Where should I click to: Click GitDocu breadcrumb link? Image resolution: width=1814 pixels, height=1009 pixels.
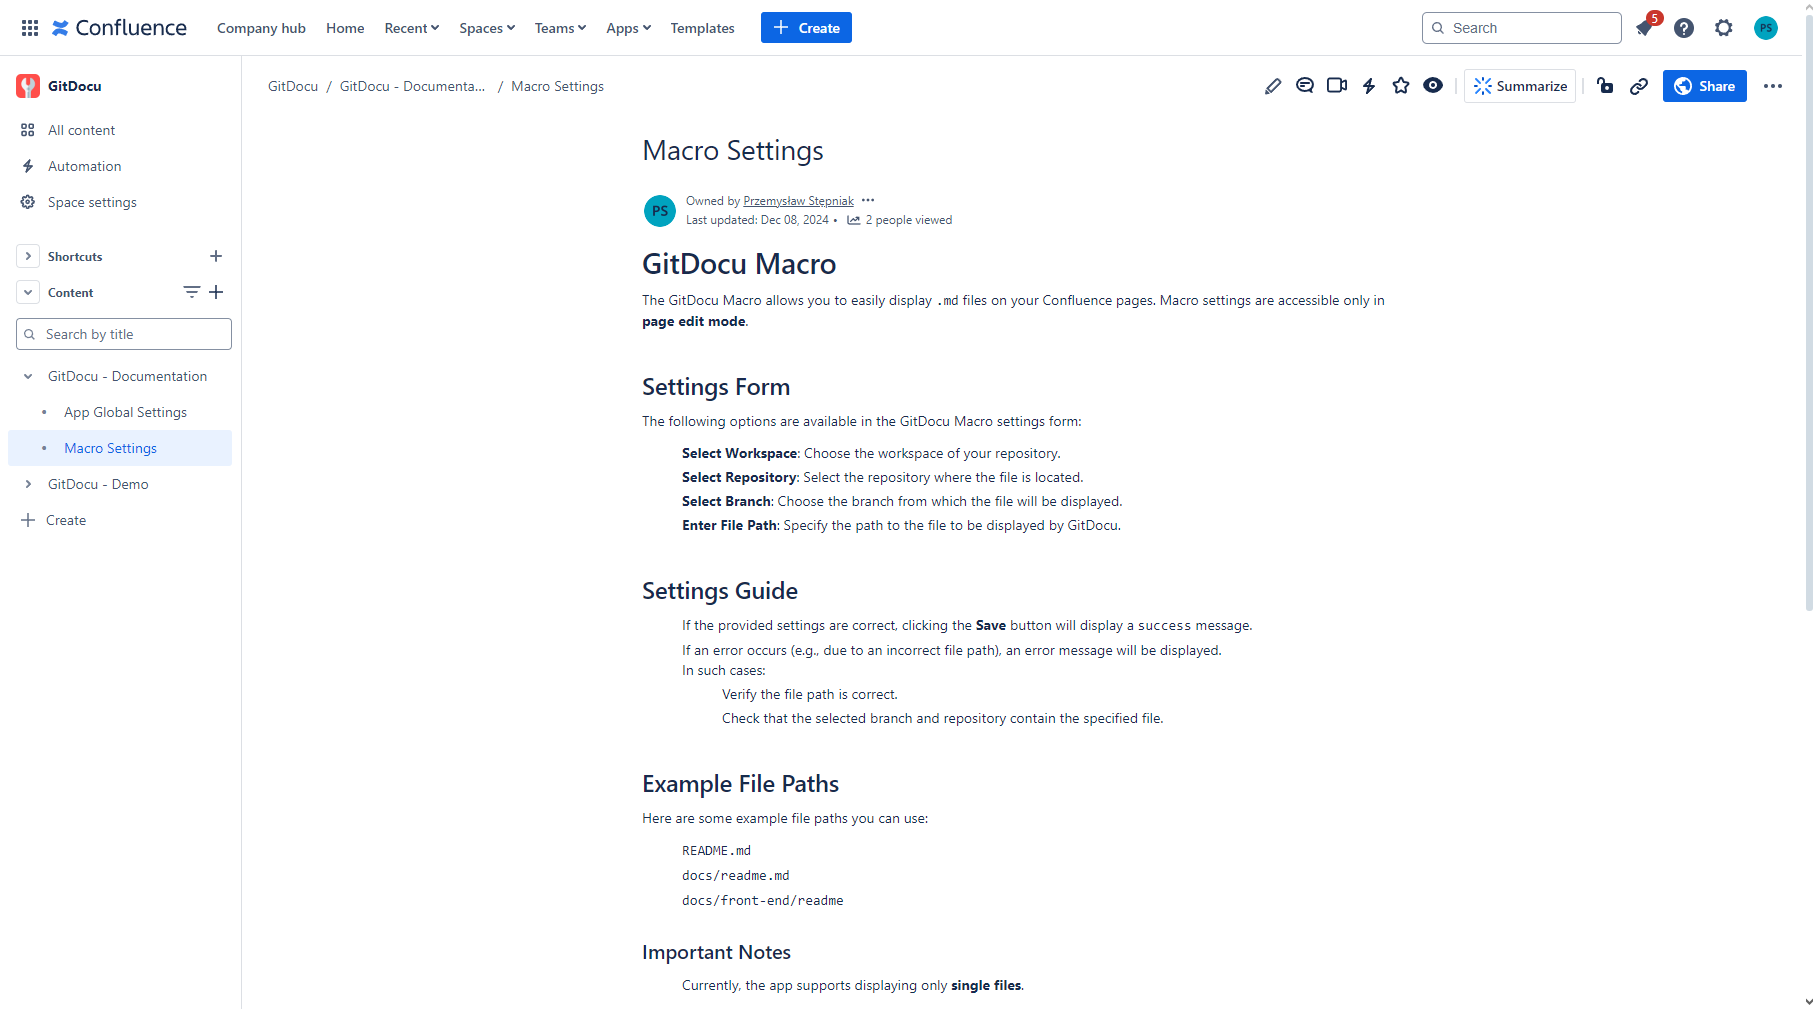293,86
